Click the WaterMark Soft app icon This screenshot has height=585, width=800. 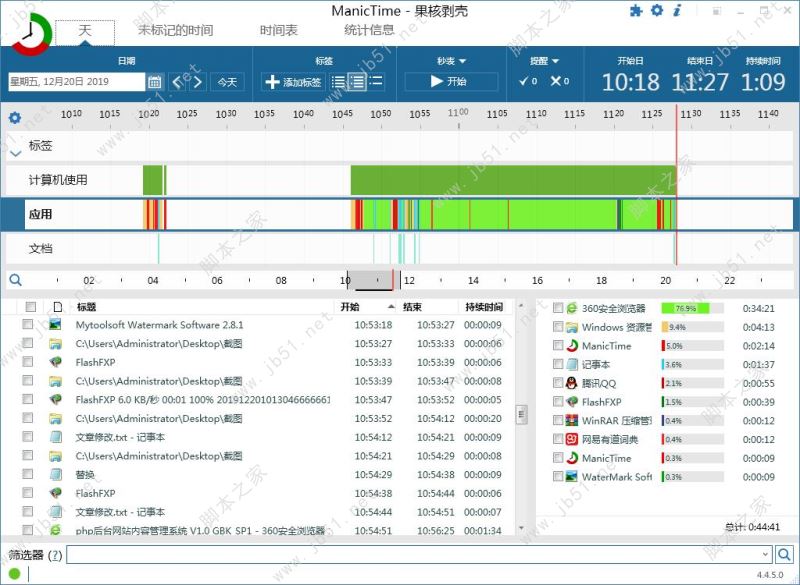[x=571, y=476]
